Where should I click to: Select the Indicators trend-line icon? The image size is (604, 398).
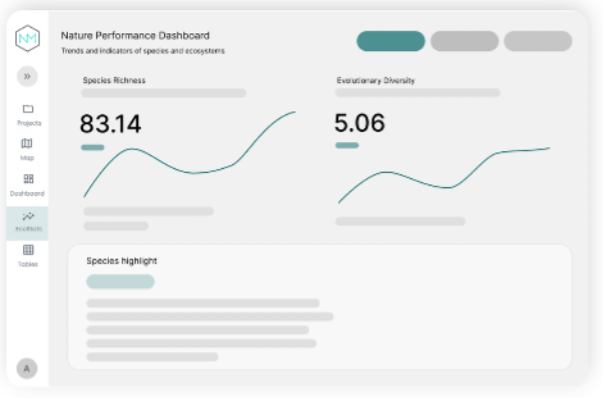28,217
